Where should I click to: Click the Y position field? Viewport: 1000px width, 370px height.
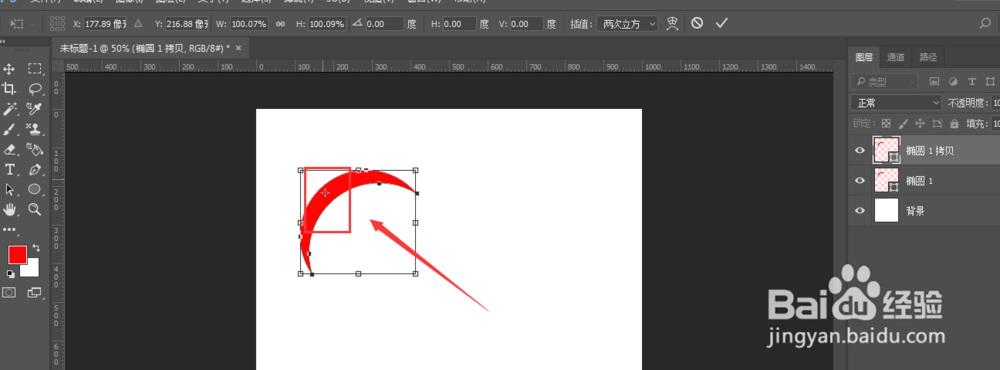(x=187, y=24)
